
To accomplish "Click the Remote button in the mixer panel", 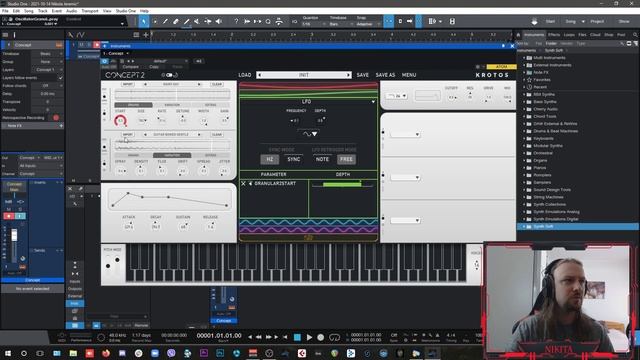I will (x=141, y=325).
